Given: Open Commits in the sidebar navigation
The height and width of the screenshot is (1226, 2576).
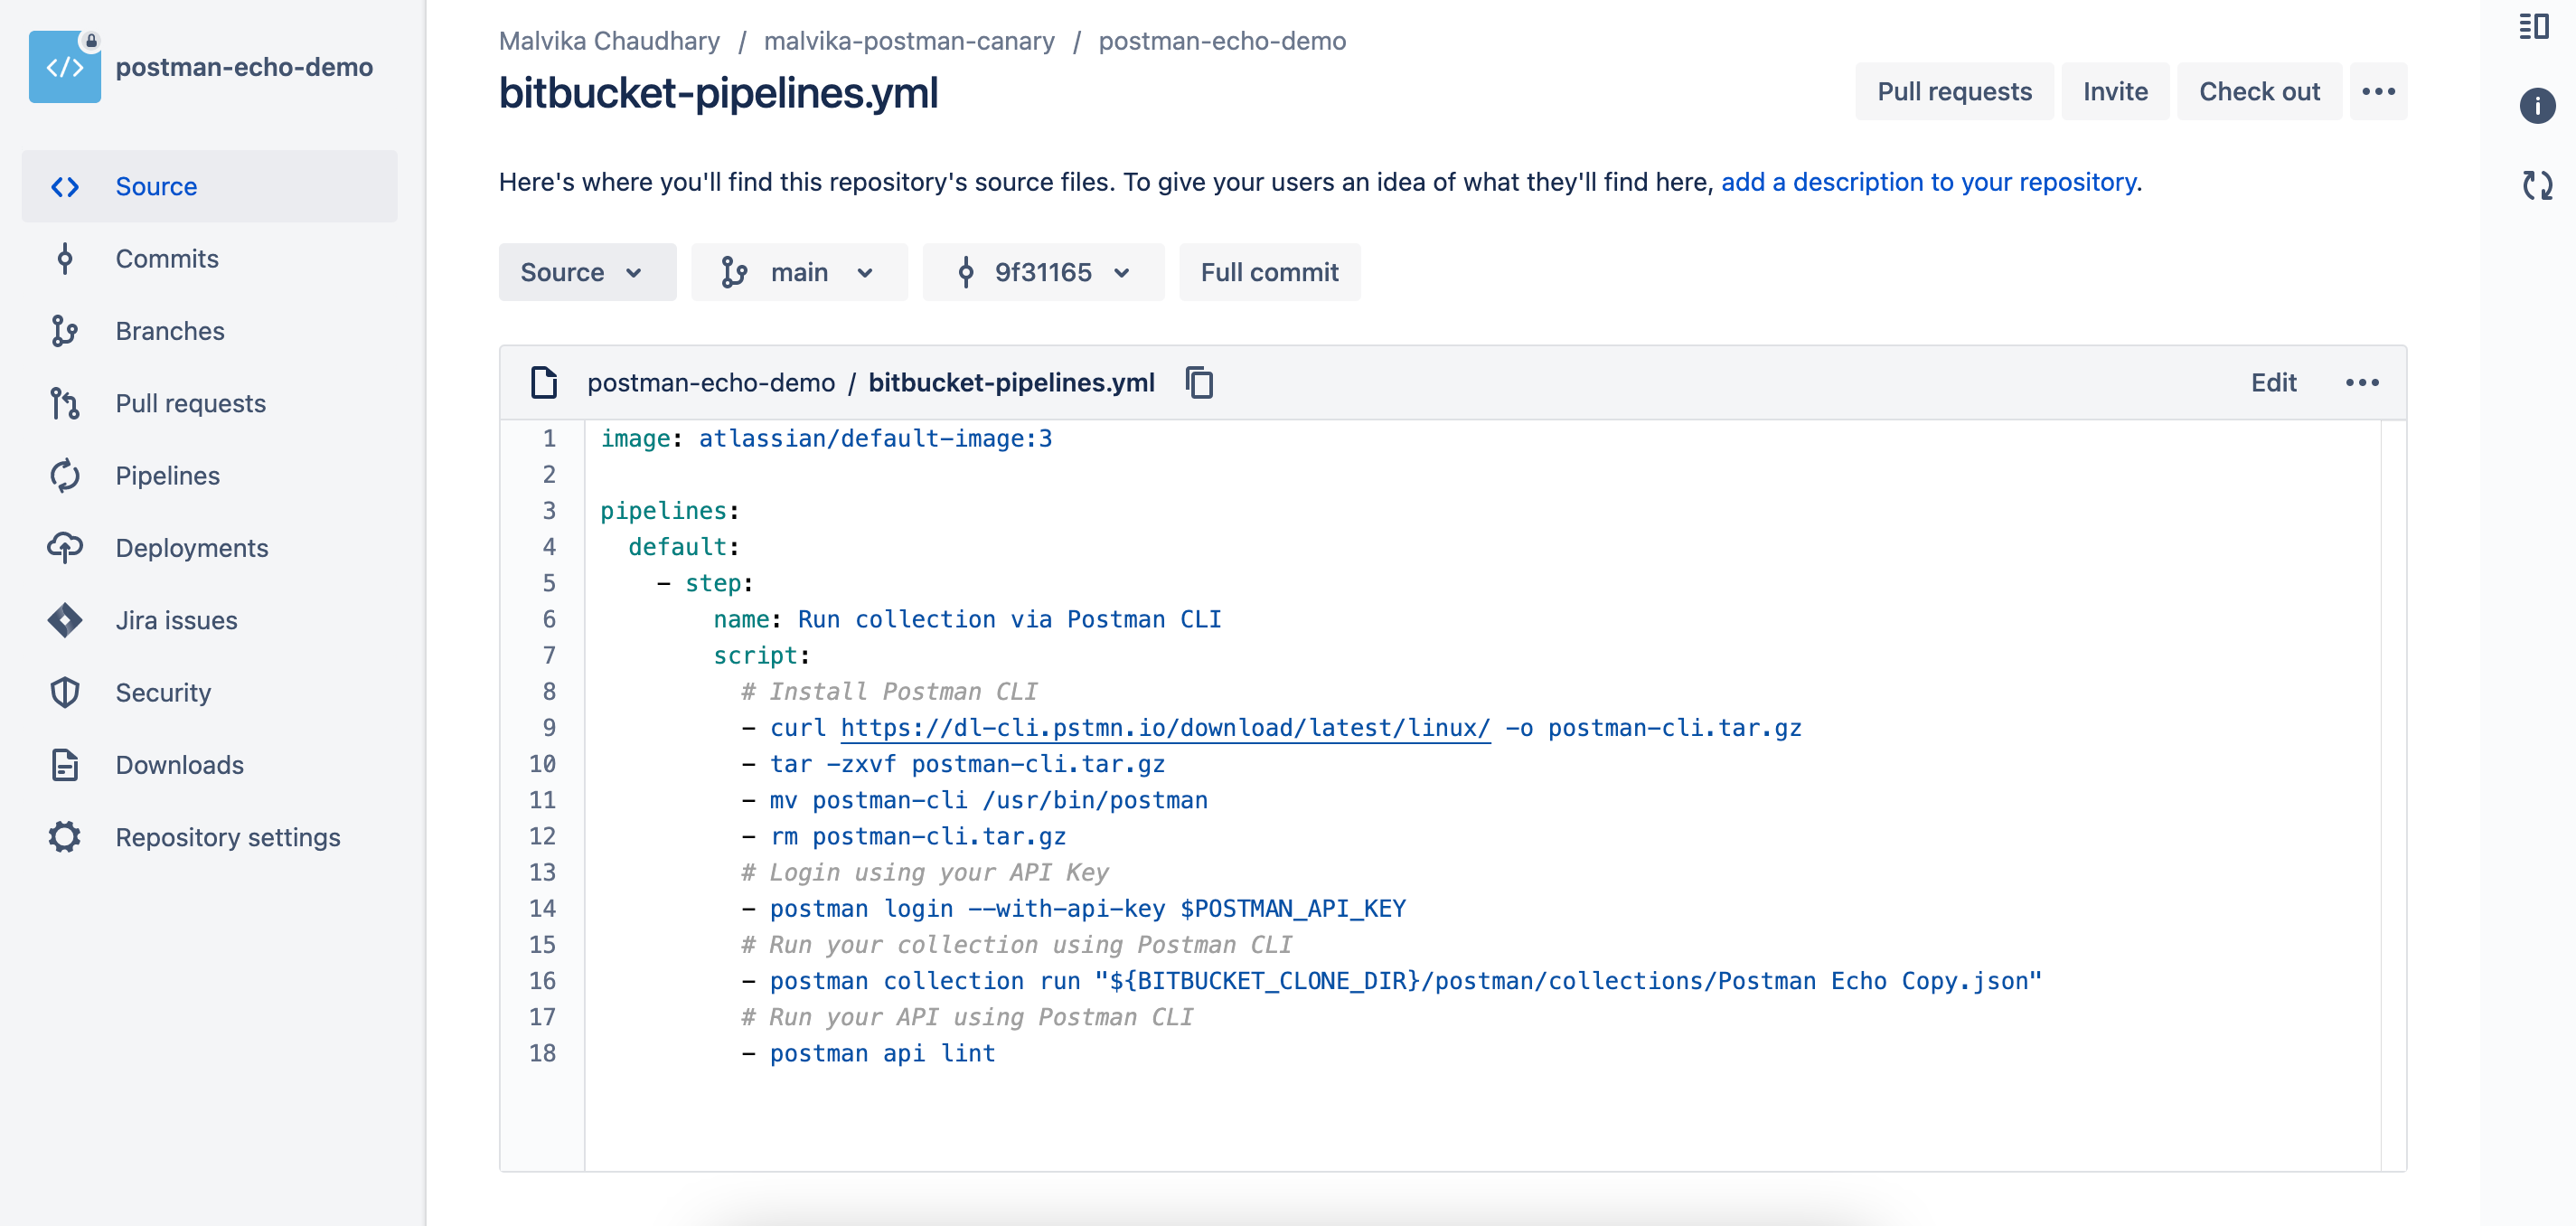Looking at the screenshot, I should point(210,259).
